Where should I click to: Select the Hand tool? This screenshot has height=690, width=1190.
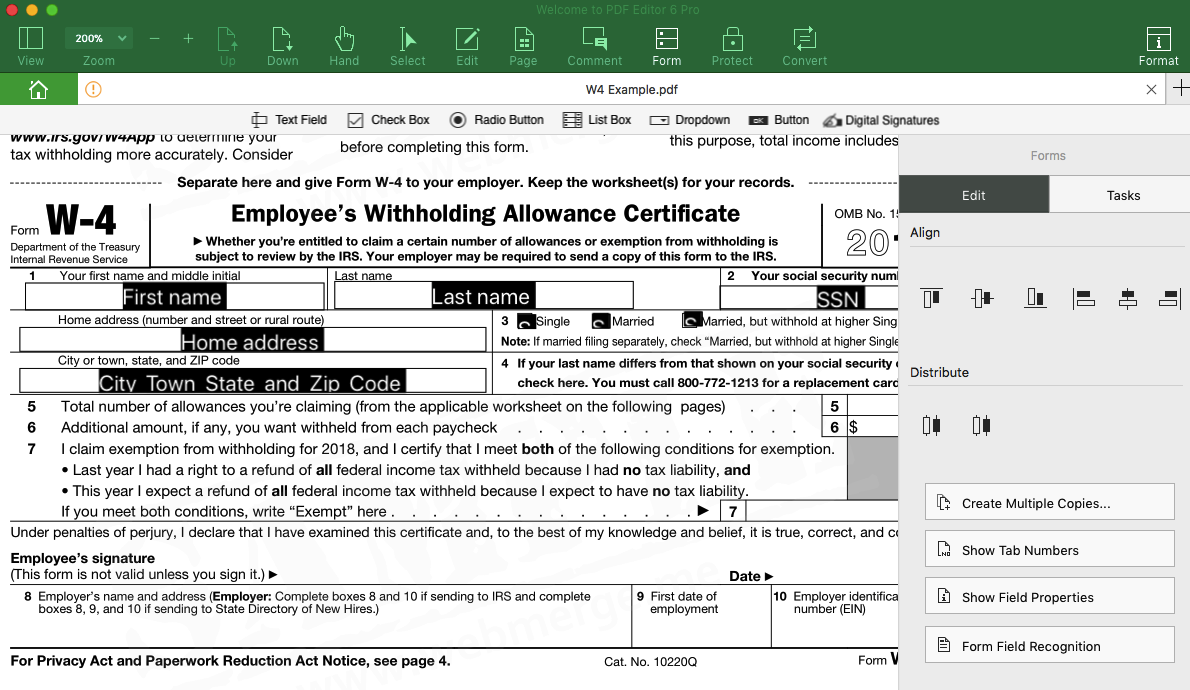click(344, 46)
